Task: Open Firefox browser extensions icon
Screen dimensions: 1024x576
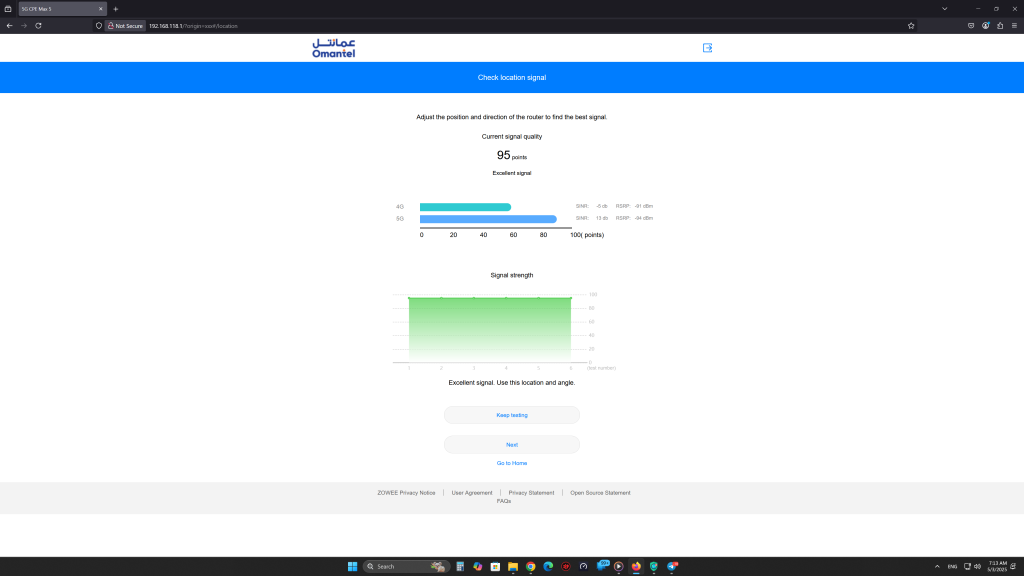Action: 999,26
